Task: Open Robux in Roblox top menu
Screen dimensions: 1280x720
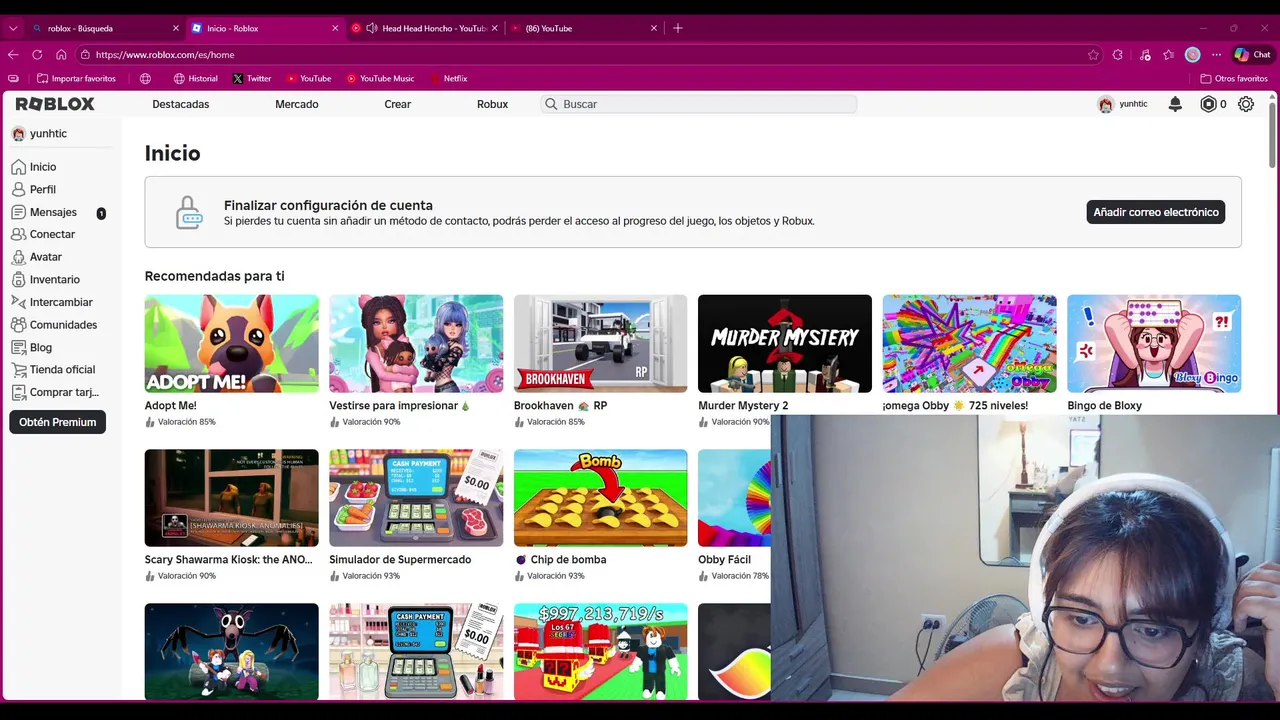Action: click(x=492, y=104)
